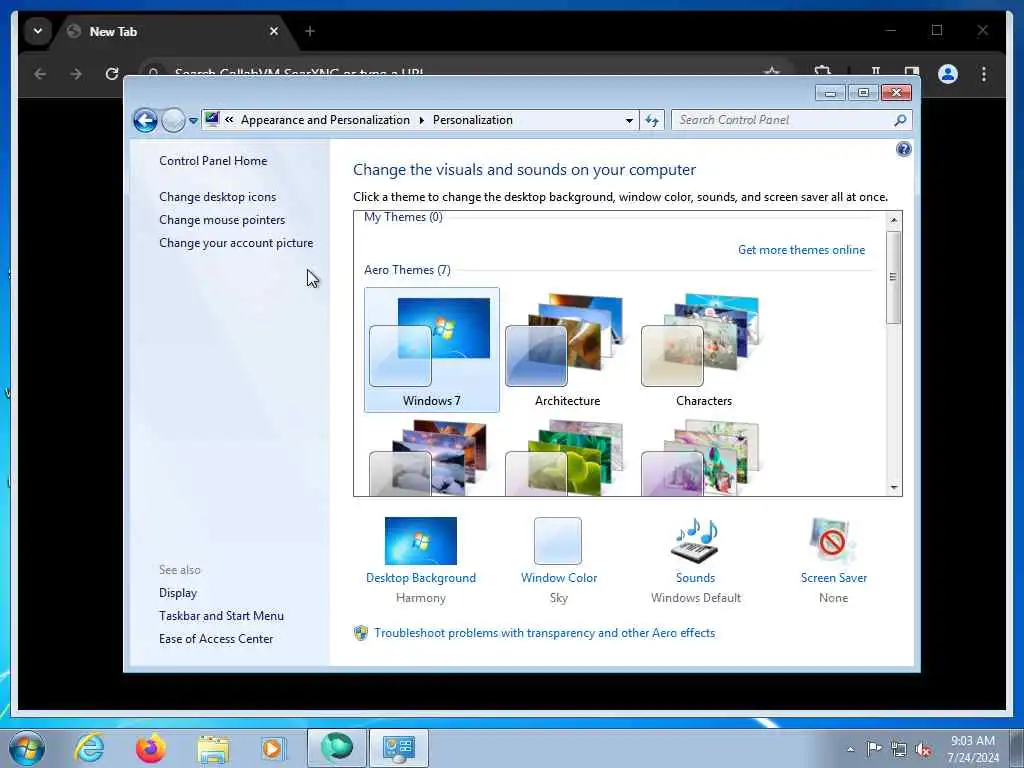Click the network tray icon
The image size is (1024, 768).
pos(899,749)
